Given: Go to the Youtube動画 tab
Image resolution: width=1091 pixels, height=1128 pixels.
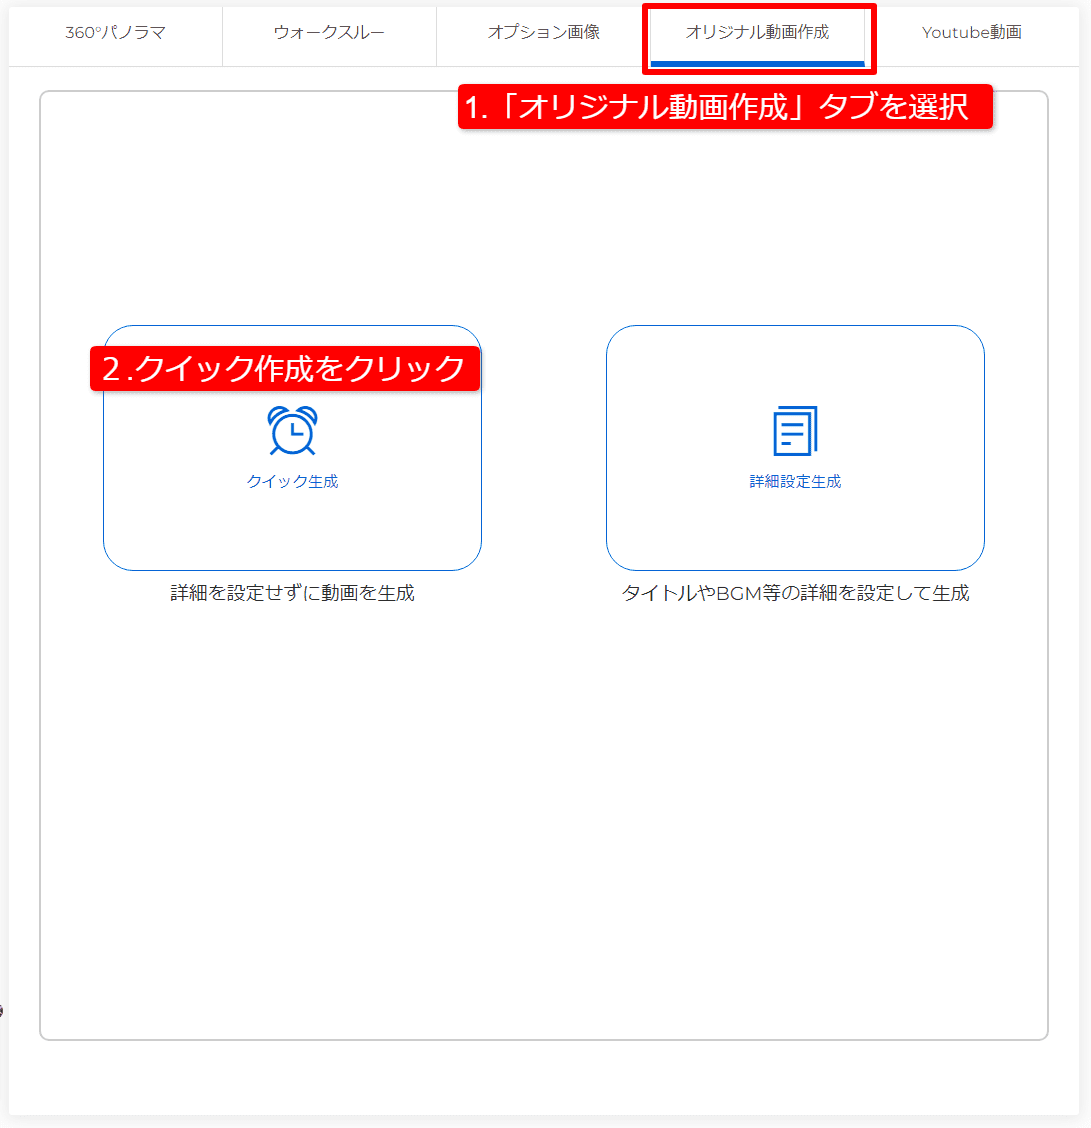Looking at the screenshot, I should point(971,33).
